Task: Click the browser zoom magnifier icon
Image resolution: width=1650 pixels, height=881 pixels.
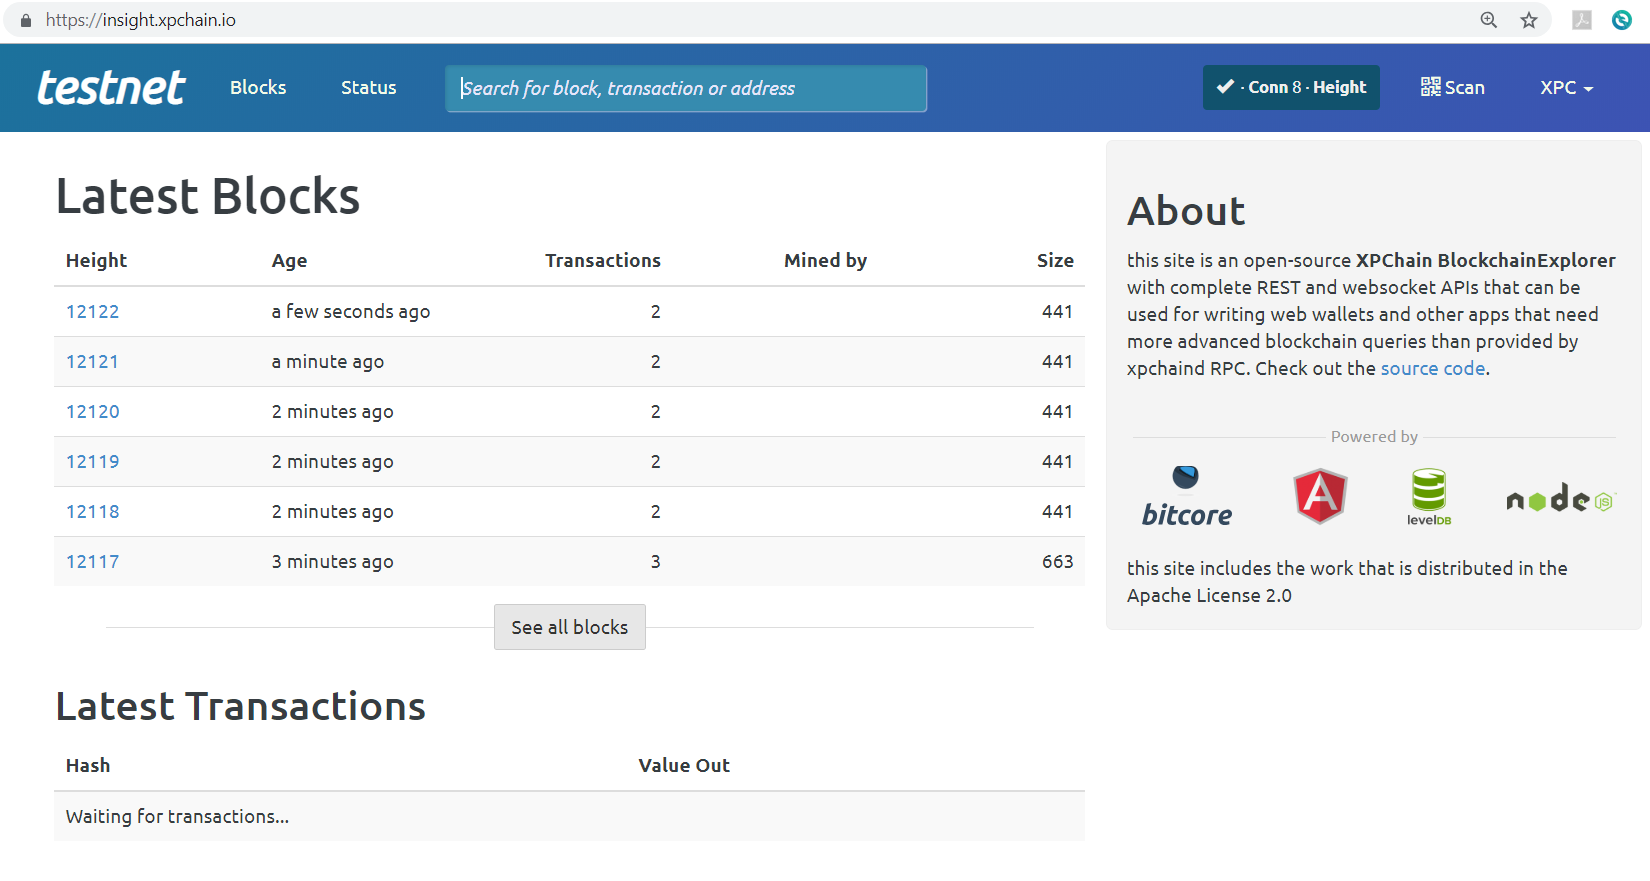Action: pyautogui.click(x=1489, y=20)
